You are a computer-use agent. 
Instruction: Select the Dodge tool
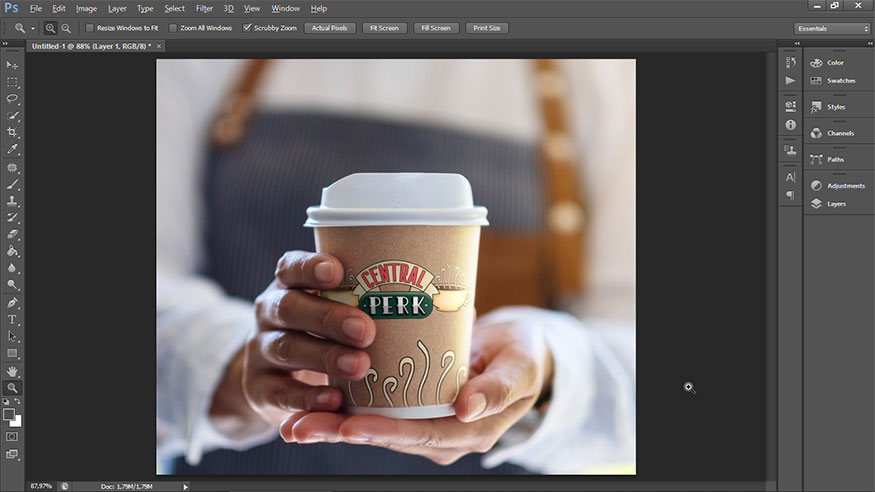coord(12,284)
